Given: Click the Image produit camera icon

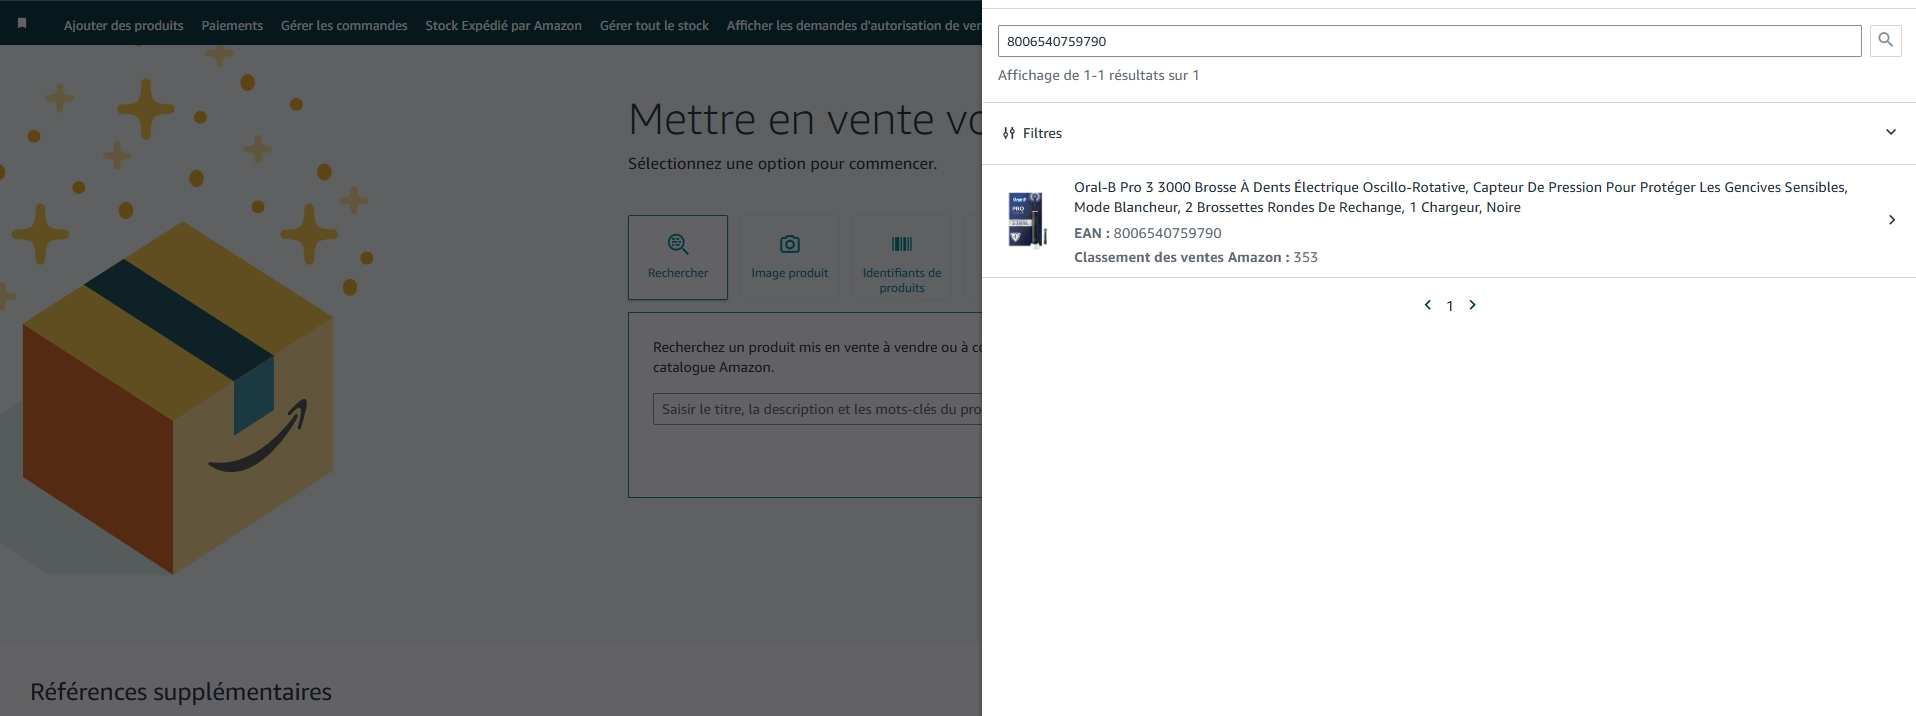Looking at the screenshot, I should click(x=790, y=244).
